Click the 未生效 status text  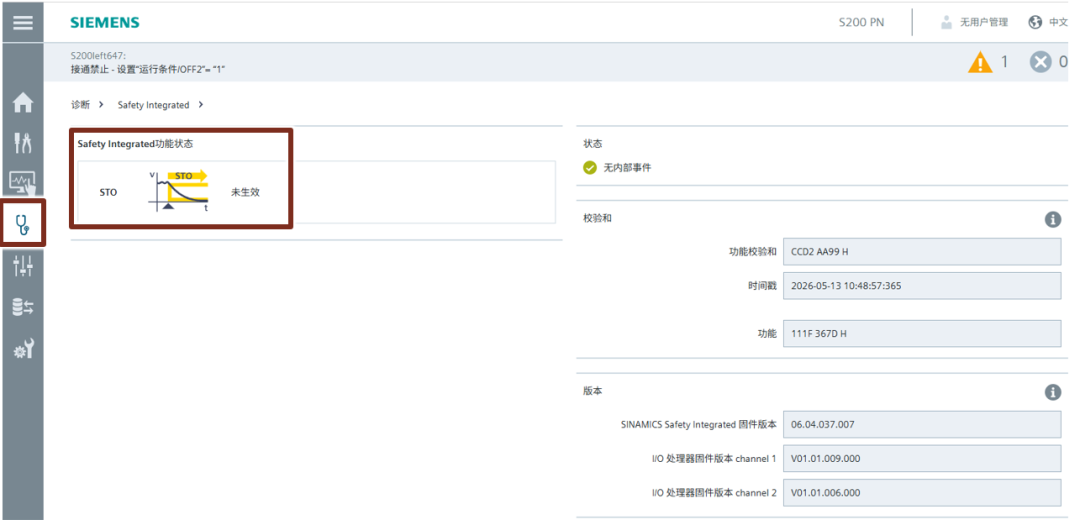tap(245, 192)
